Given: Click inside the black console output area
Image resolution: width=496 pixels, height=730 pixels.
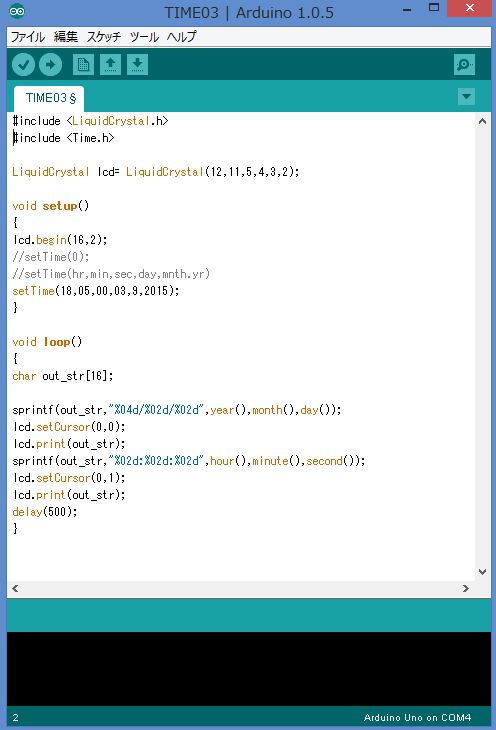Looking at the screenshot, I should coord(249,669).
